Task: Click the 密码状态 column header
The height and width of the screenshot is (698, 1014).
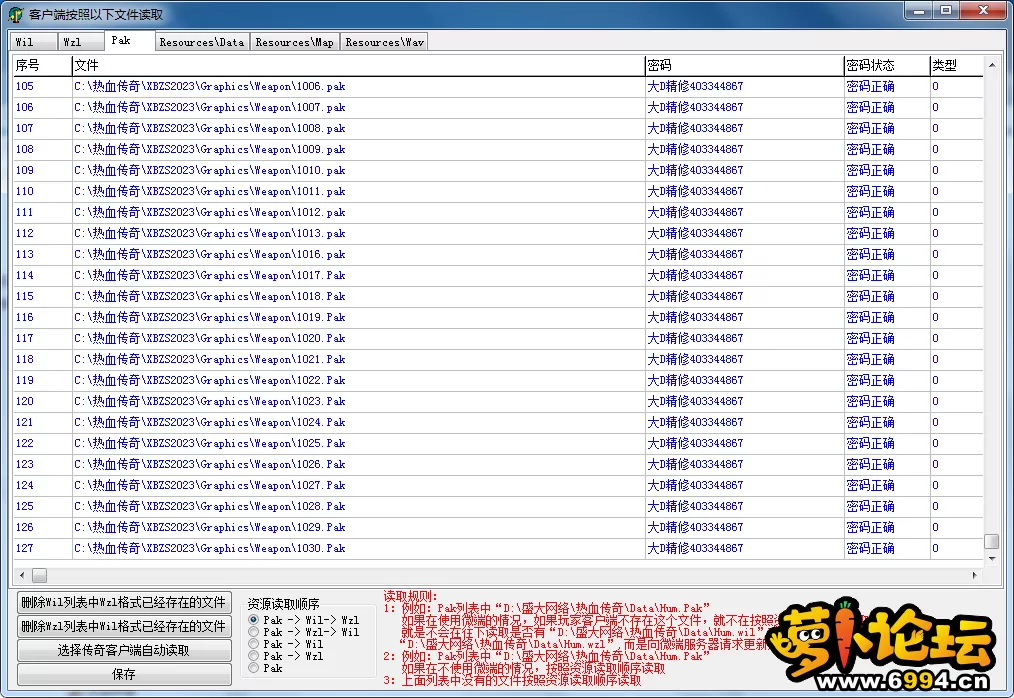Action: click(887, 65)
